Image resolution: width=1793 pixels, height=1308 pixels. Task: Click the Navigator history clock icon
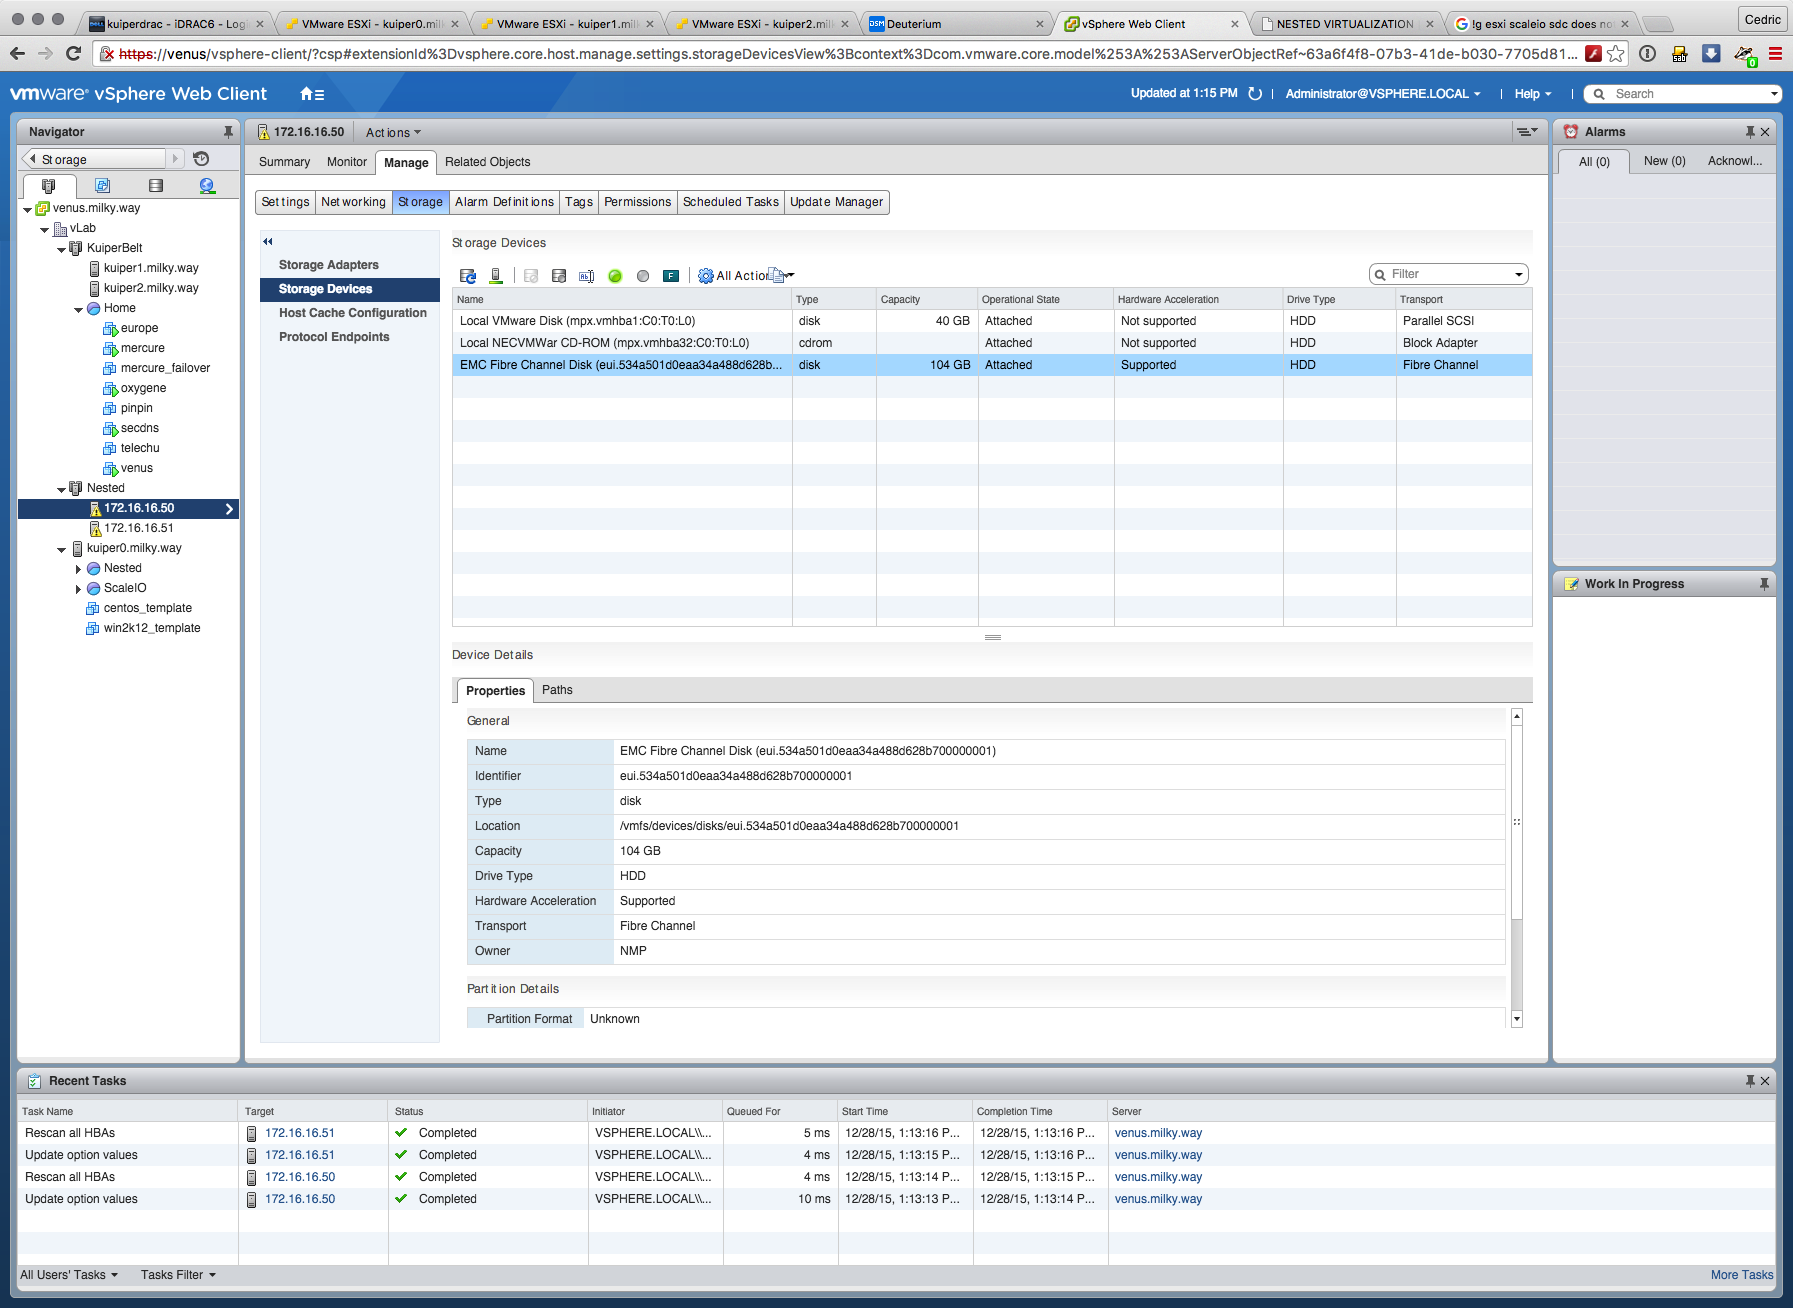coord(201,159)
